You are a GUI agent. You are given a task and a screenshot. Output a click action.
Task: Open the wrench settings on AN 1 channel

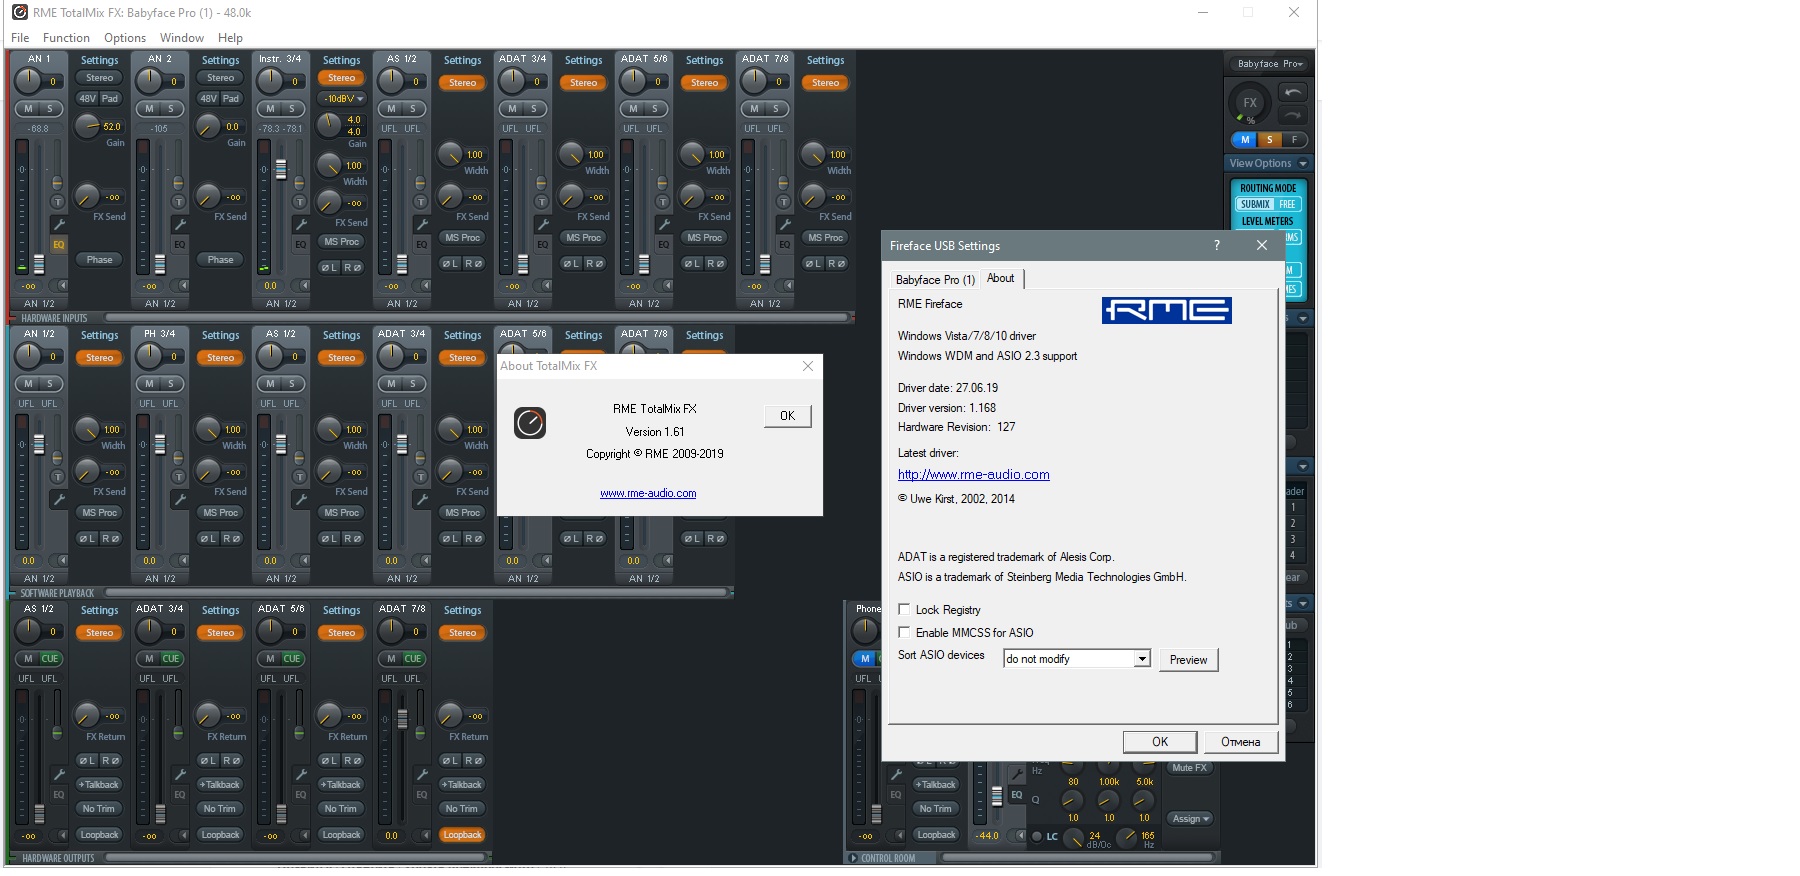(x=59, y=224)
